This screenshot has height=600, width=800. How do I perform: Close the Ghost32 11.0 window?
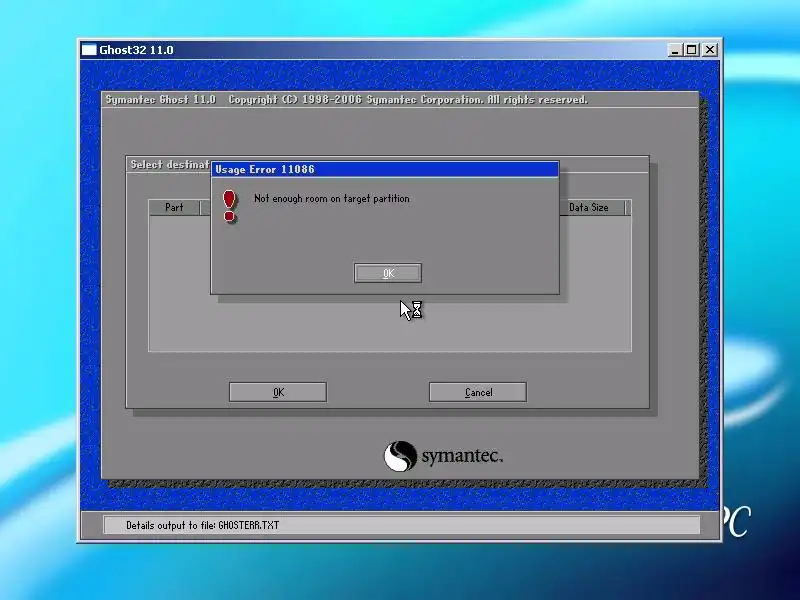[x=710, y=49]
